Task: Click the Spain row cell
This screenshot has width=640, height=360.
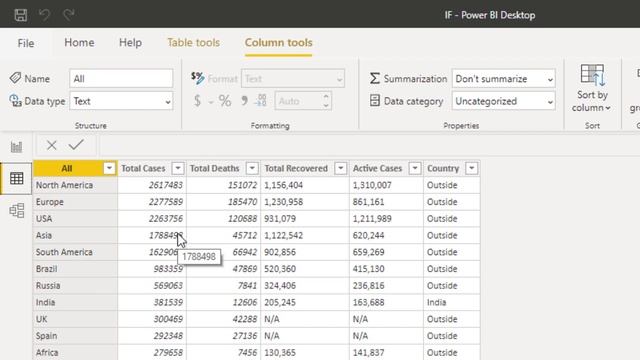Action: pyautogui.click(x=75, y=336)
